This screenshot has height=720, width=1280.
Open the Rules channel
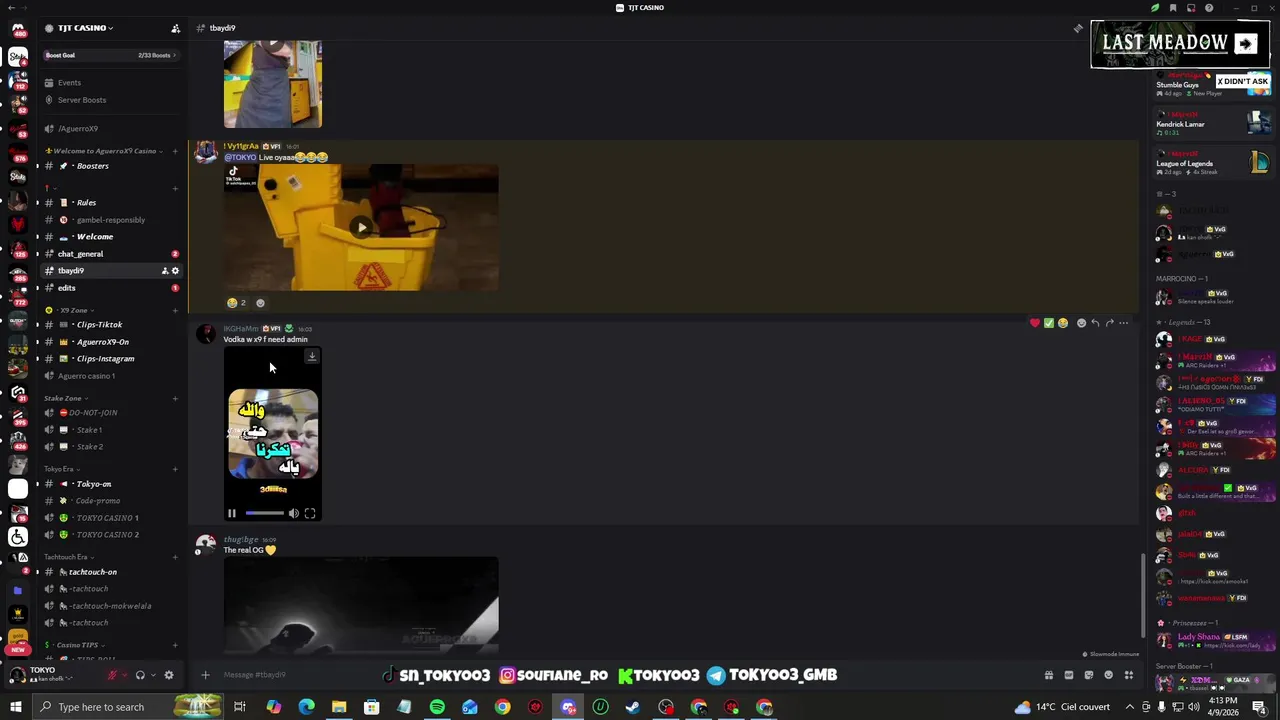click(110, 203)
